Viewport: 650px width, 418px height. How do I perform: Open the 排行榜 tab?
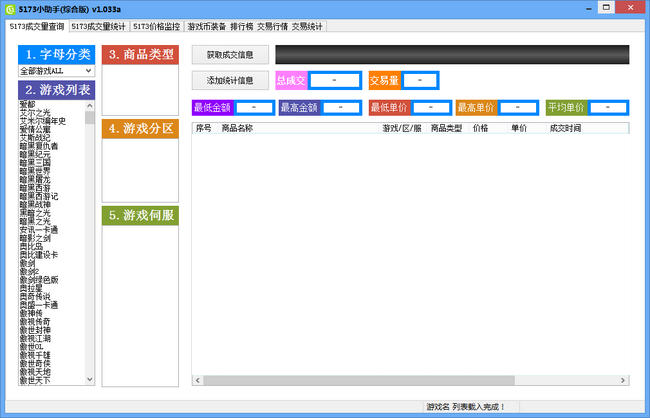[x=242, y=27]
